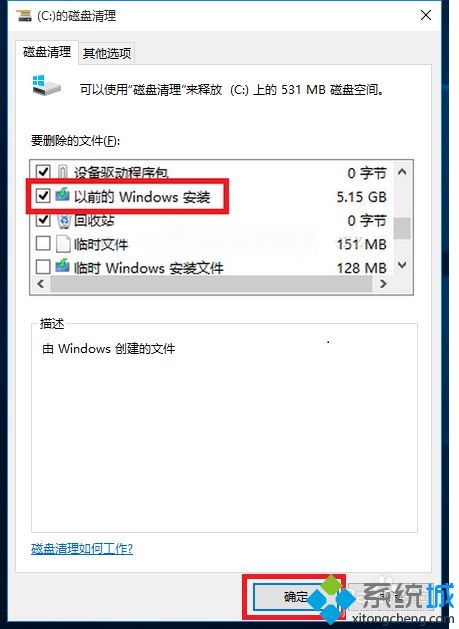The width and height of the screenshot is (459, 629).
Task: Click the device driver packages file icon
Action: tap(63, 172)
